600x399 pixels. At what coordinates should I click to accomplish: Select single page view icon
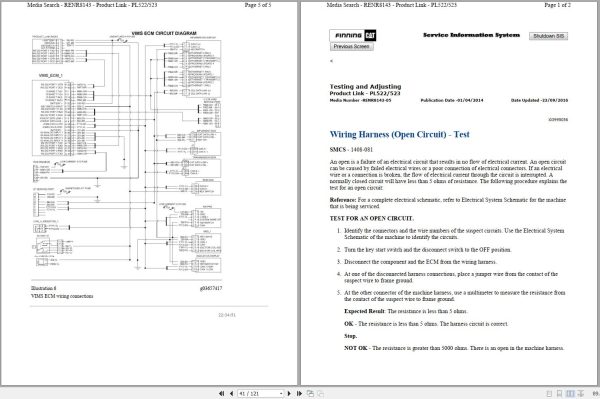pyautogui.click(x=549, y=393)
